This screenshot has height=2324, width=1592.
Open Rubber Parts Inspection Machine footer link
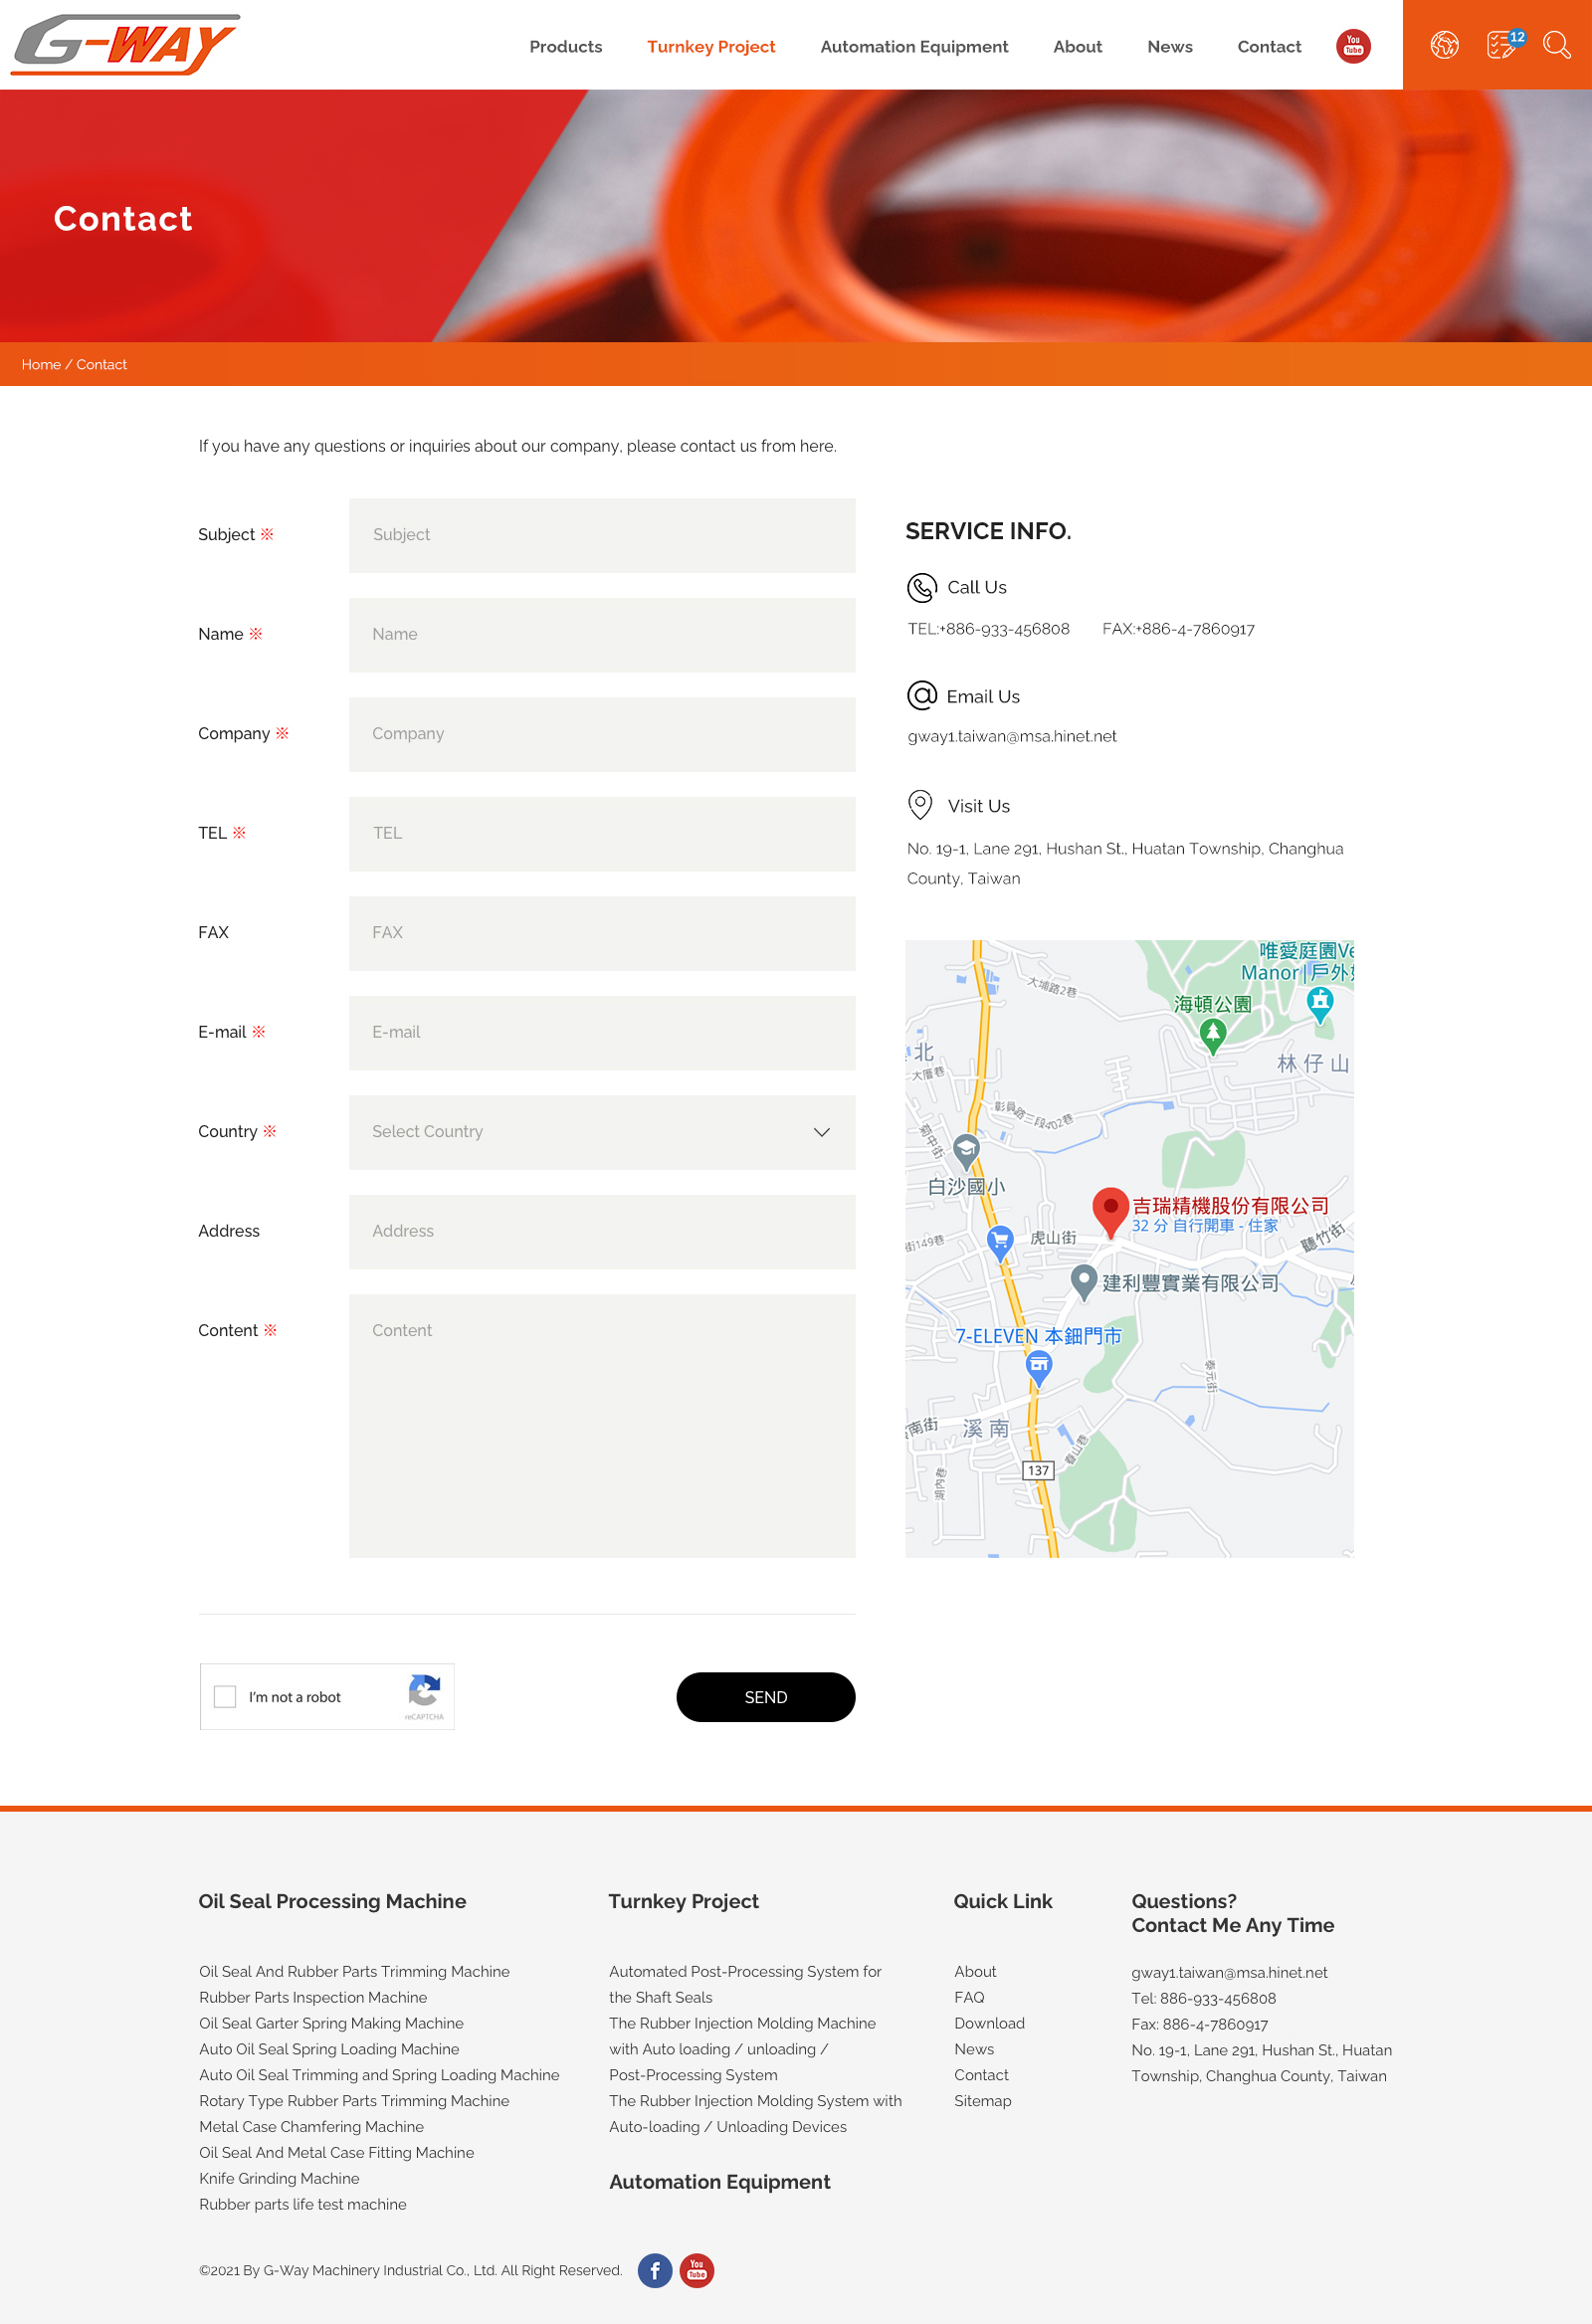click(x=313, y=1997)
